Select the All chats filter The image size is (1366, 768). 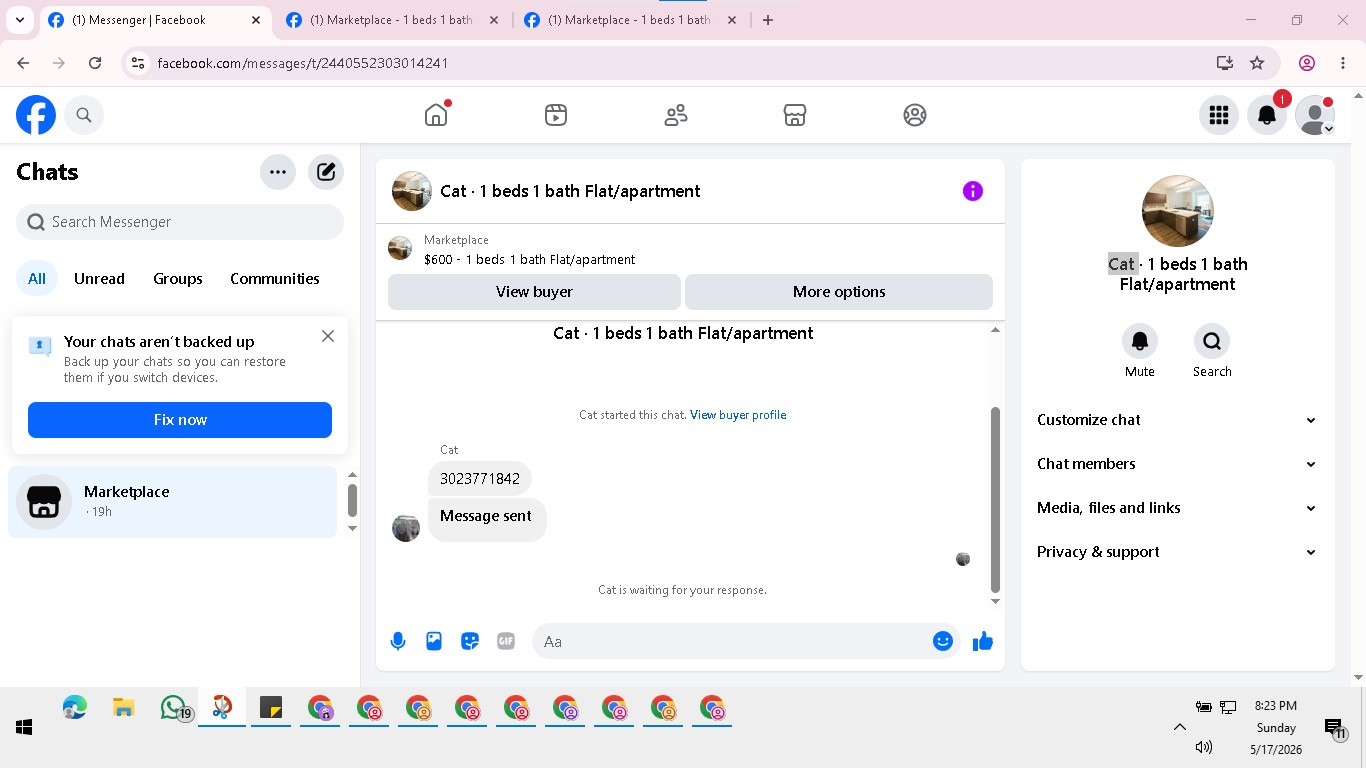[37, 279]
